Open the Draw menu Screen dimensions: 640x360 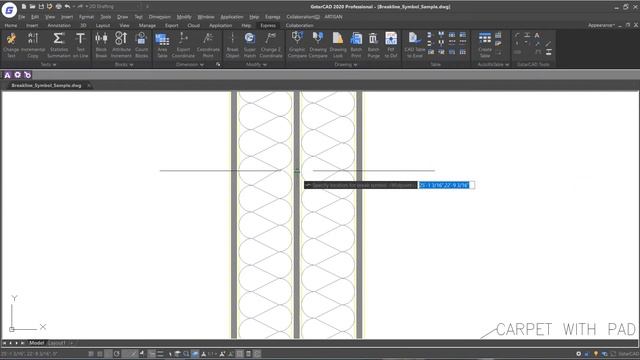tap(122, 17)
